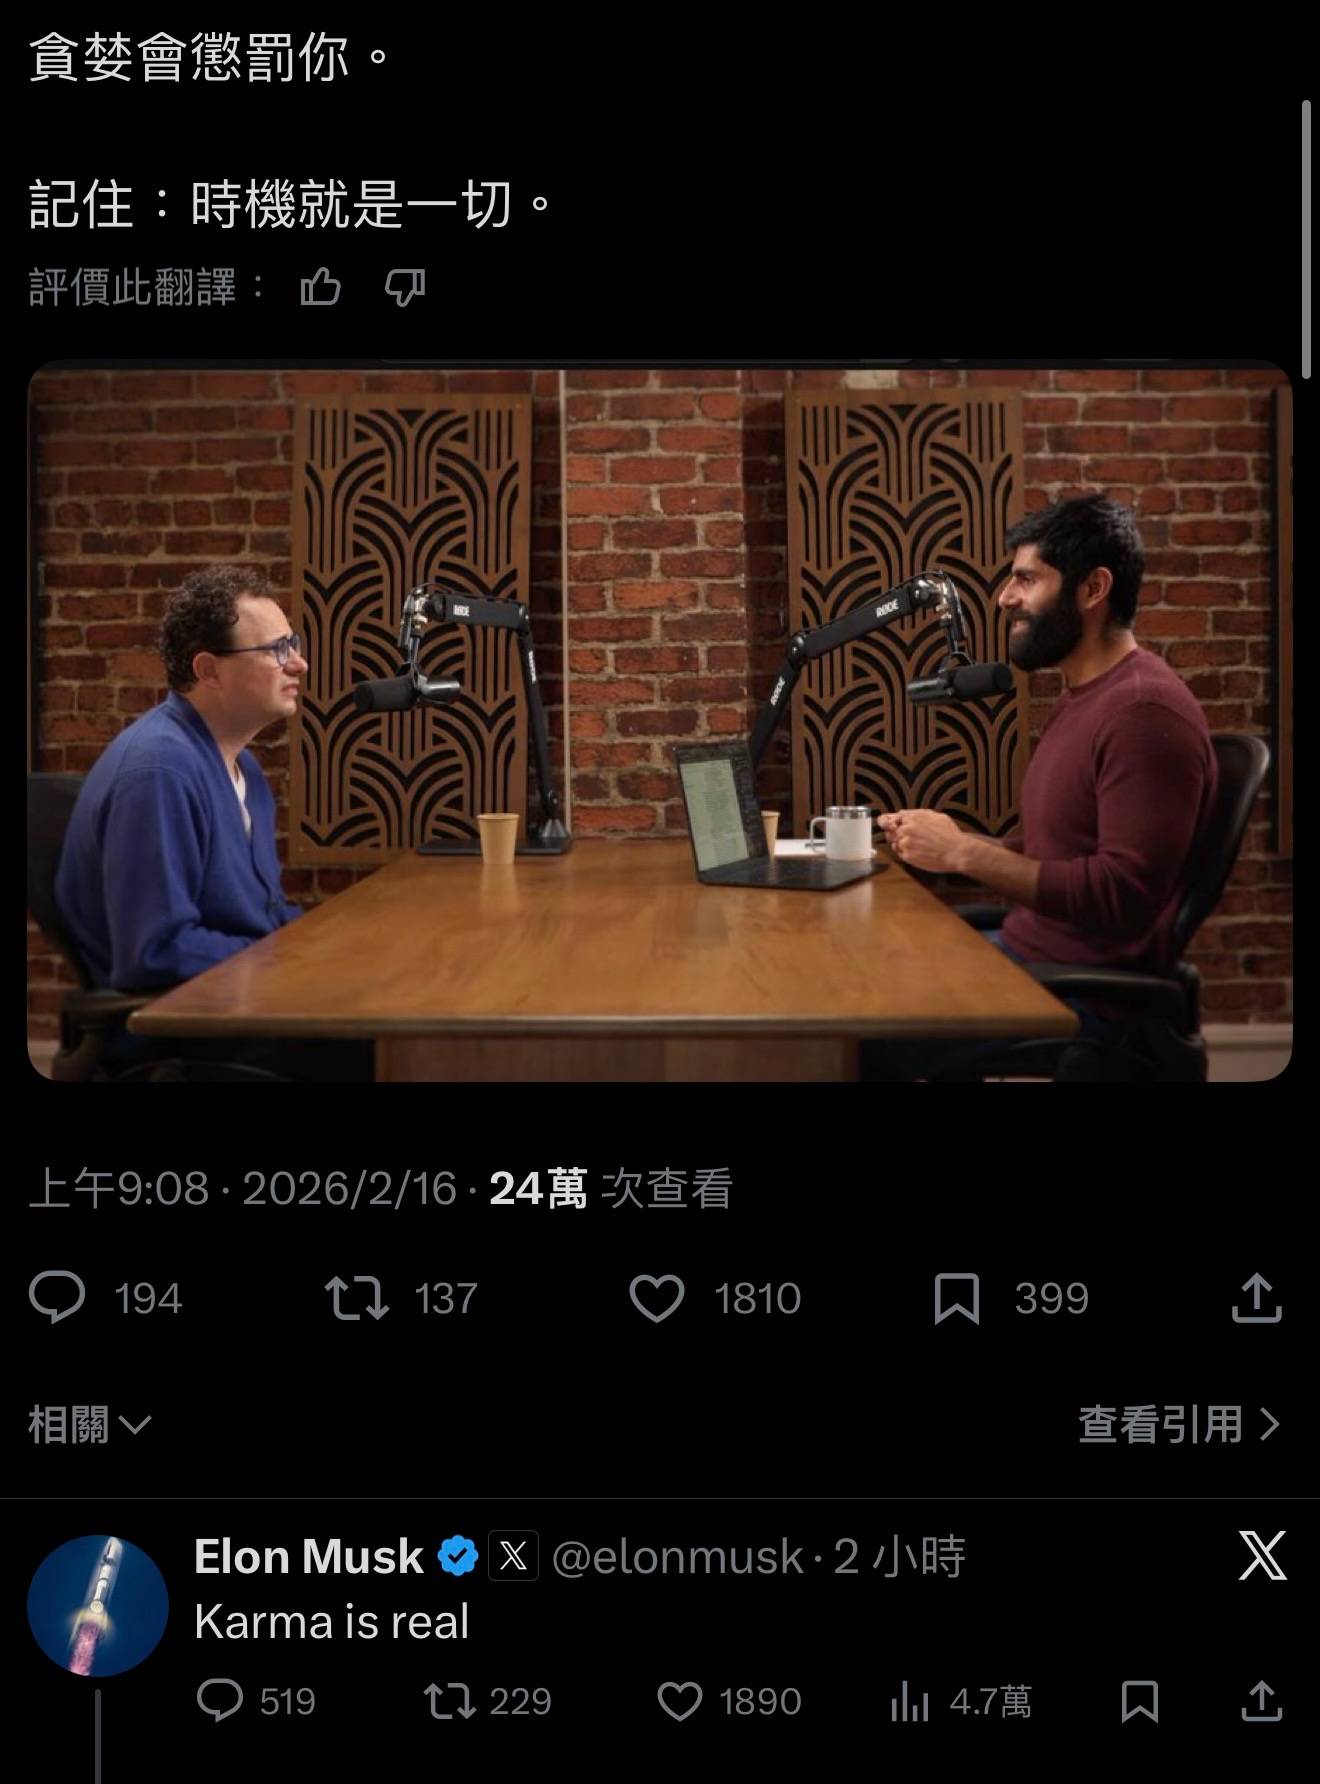
Task: Rate the translation with thumbs down
Action: (x=405, y=288)
